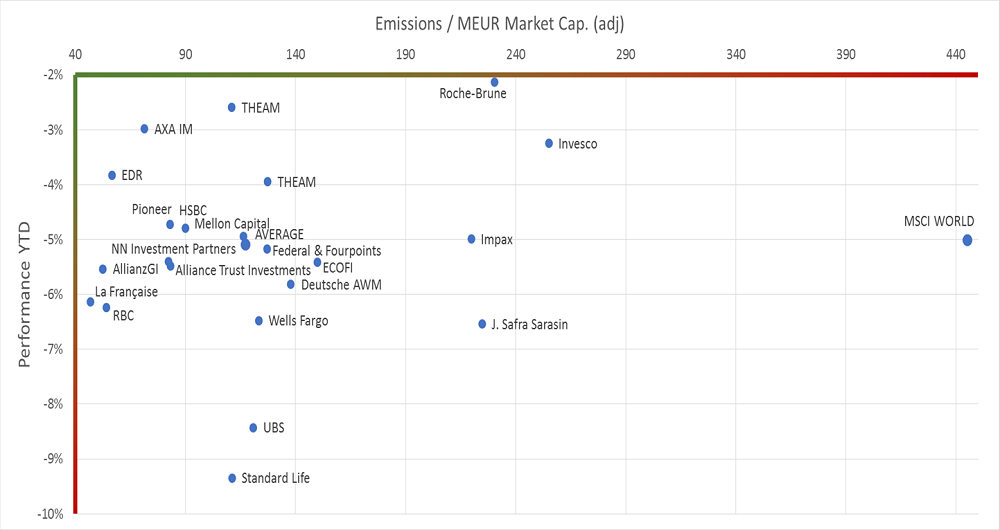Click the 'Deutsche AWM' label
1000x530 pixels.
tap(341, 285)
